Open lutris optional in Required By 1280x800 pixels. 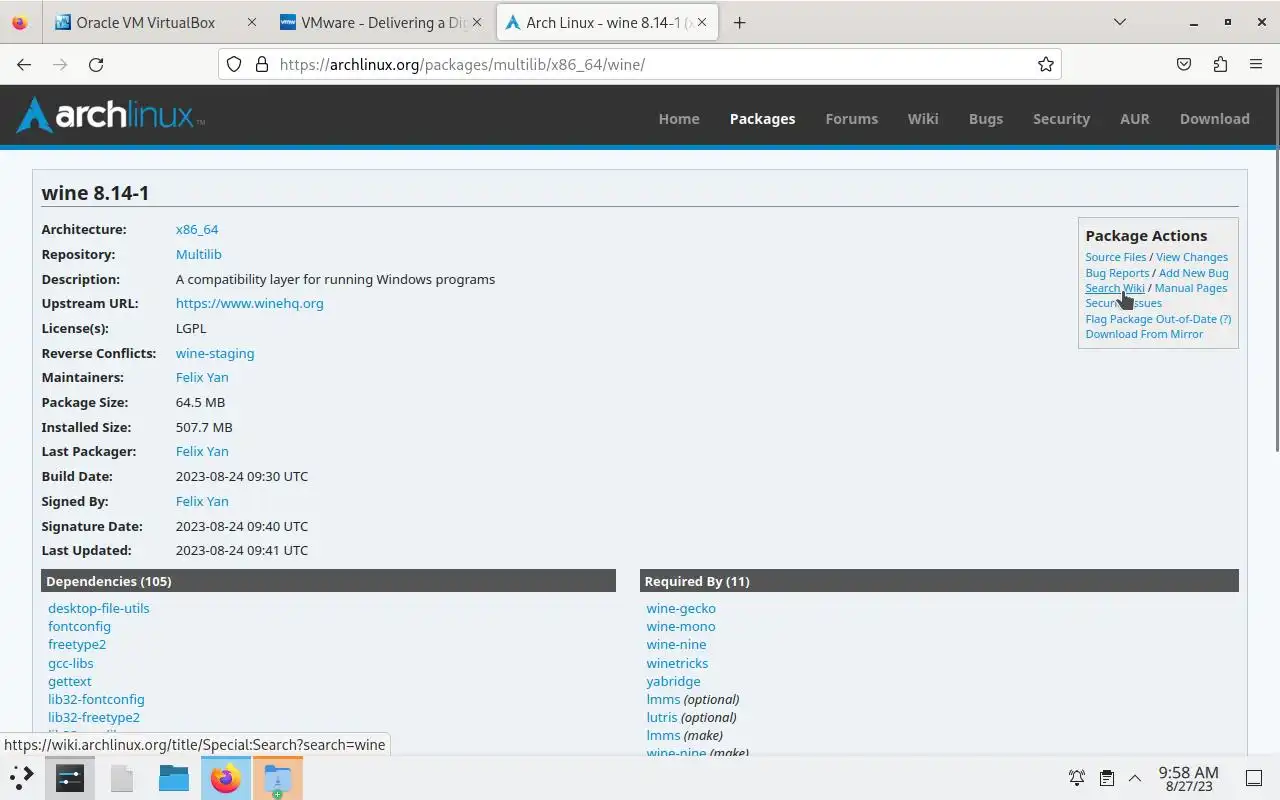coord(661,717)
